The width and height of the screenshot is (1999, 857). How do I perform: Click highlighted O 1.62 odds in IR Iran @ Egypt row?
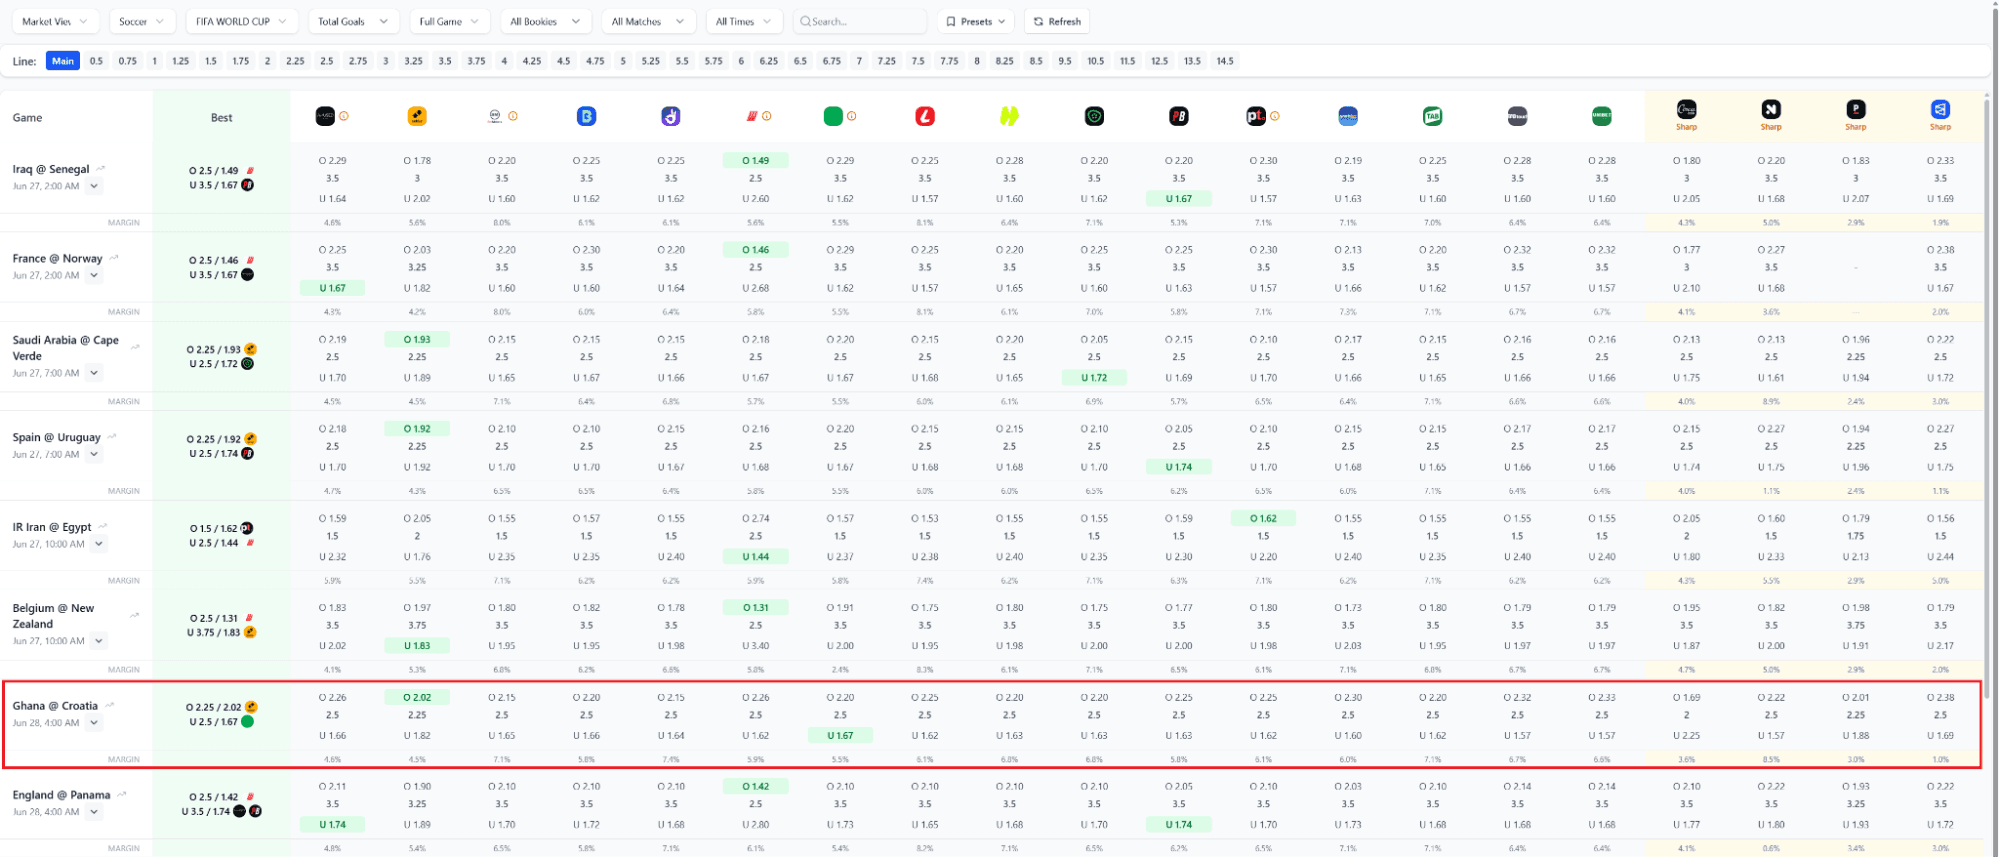click(1263, 518)
